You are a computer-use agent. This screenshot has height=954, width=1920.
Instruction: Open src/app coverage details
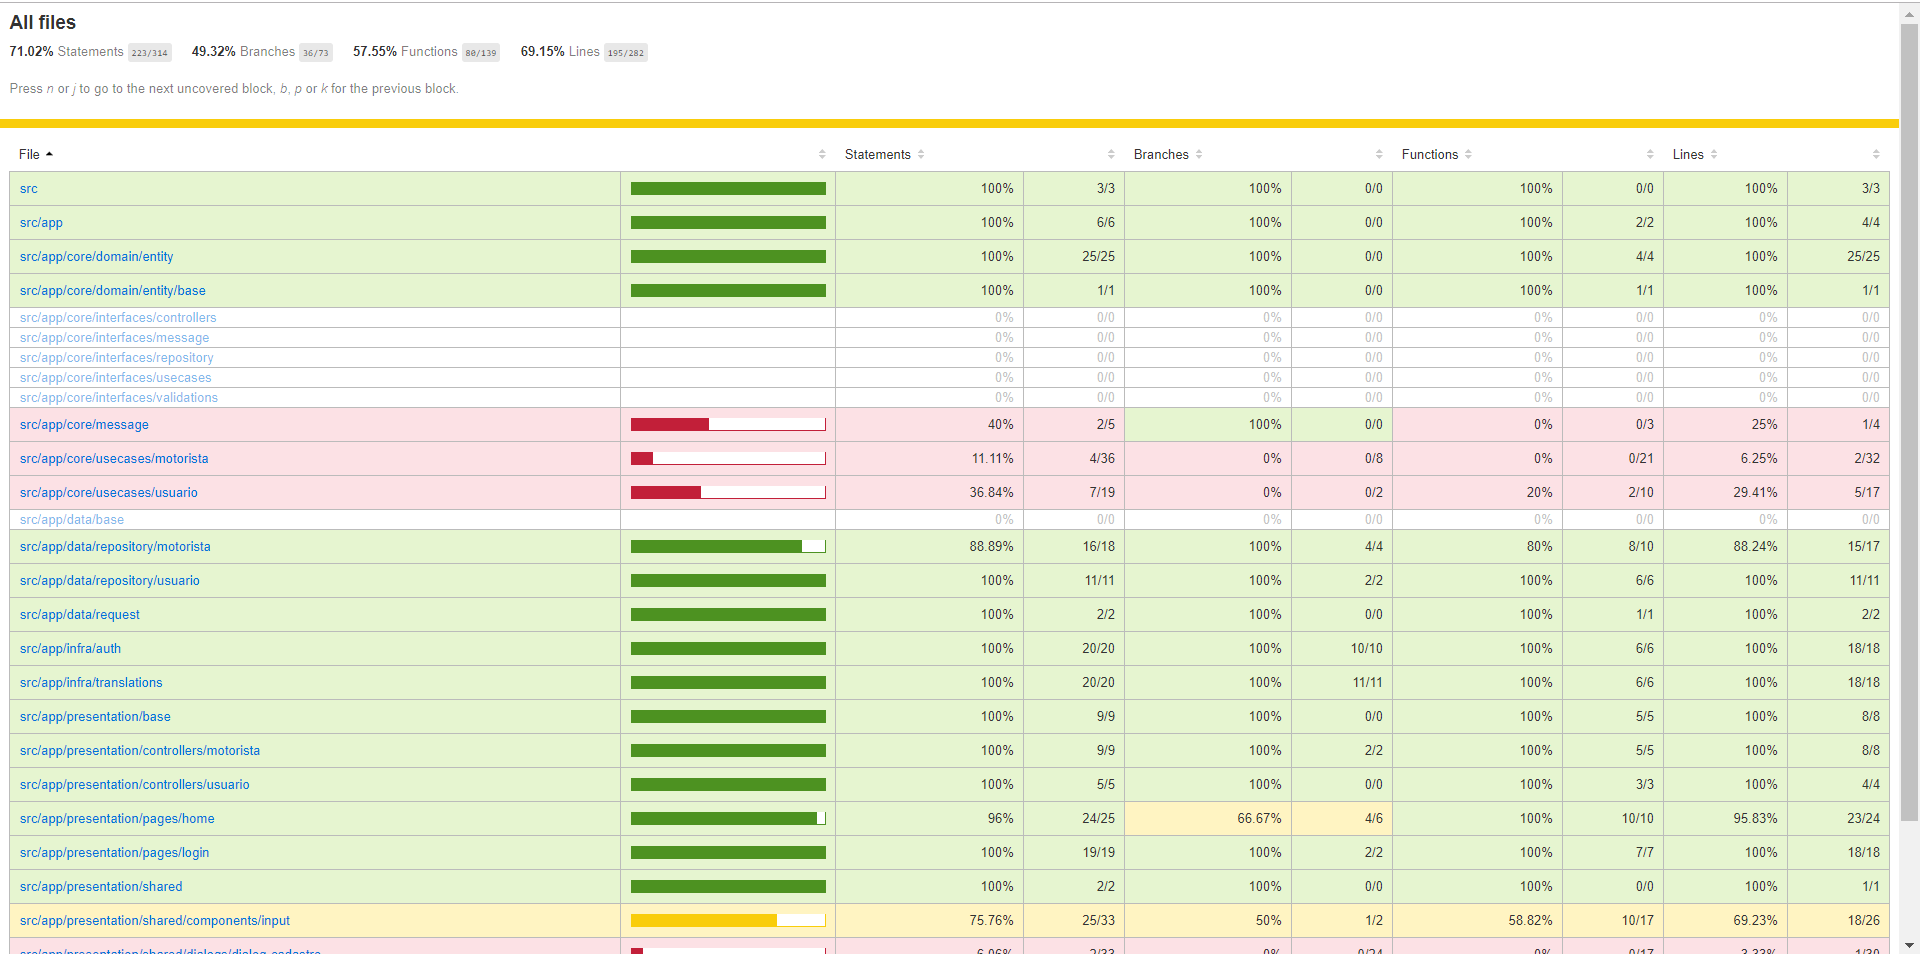(41, 222)
